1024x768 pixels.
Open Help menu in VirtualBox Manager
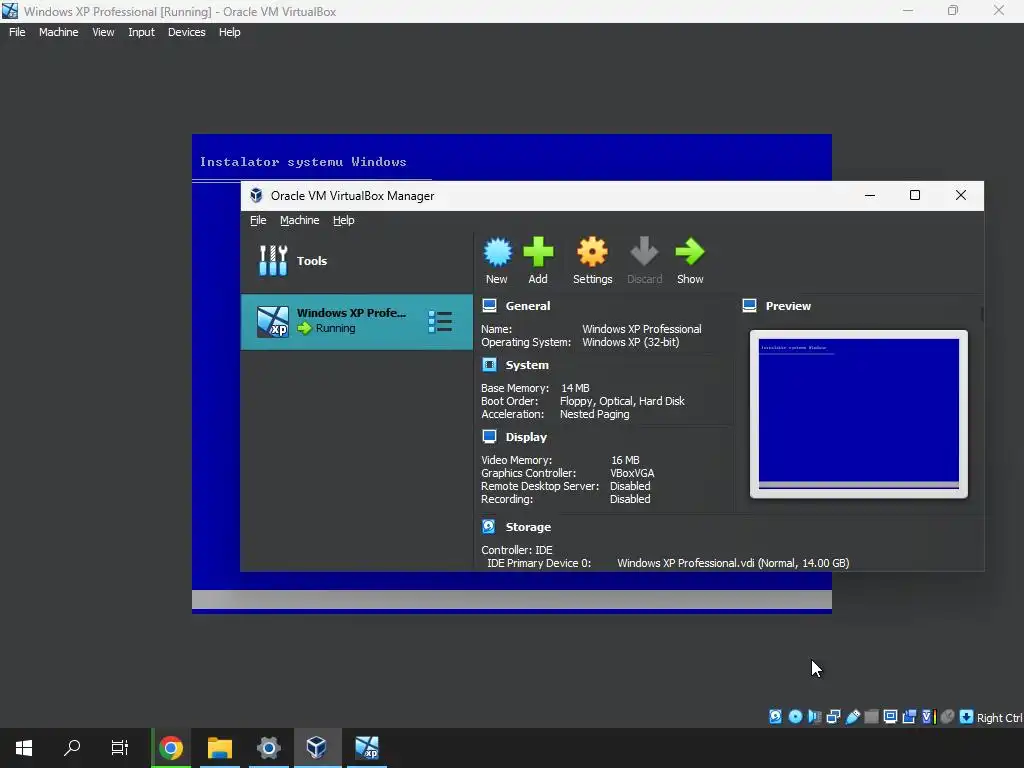344,220
